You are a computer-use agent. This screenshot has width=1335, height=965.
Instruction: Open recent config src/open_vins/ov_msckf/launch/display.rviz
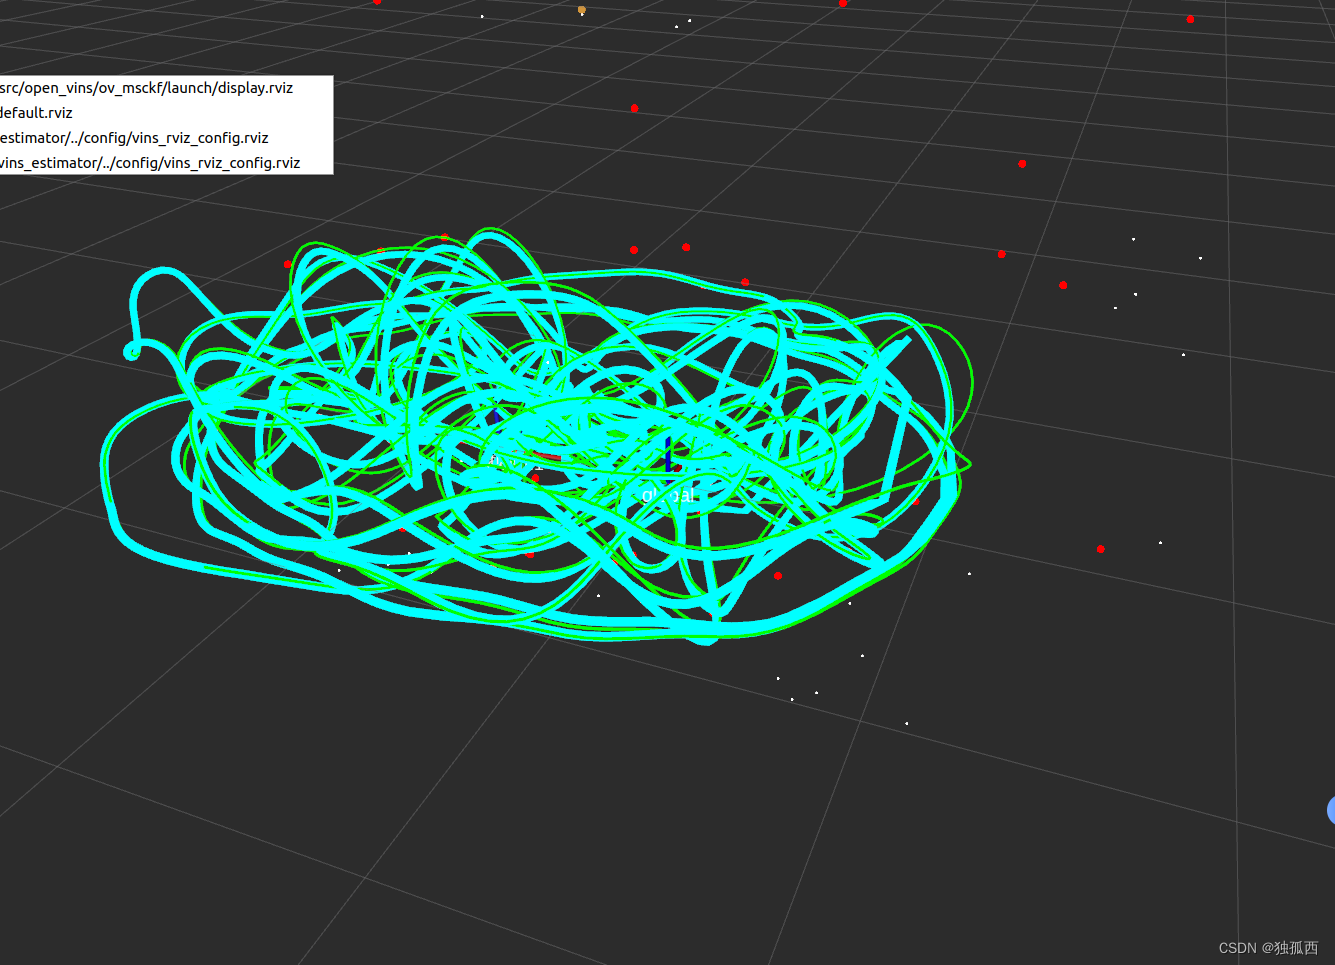click(165, 88)
